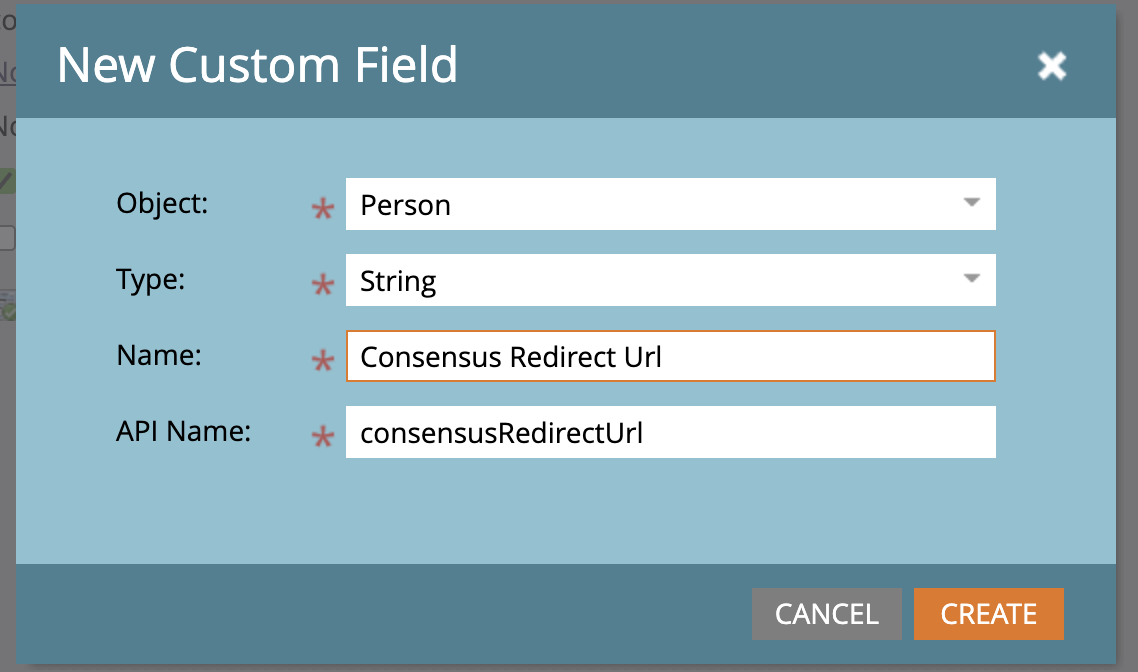Click the New Custom Field title
Image resolution: width=1138 pixels, height=672 pixels.
tap(258, 65)
